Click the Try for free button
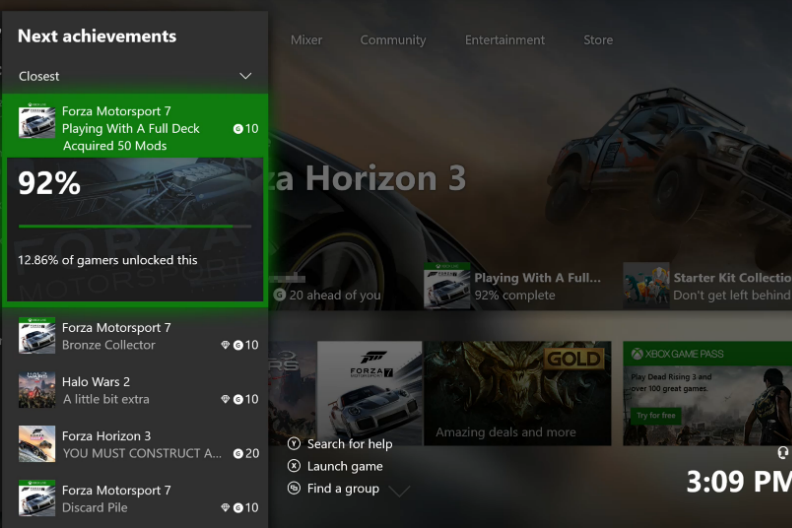 coord(656,416)
